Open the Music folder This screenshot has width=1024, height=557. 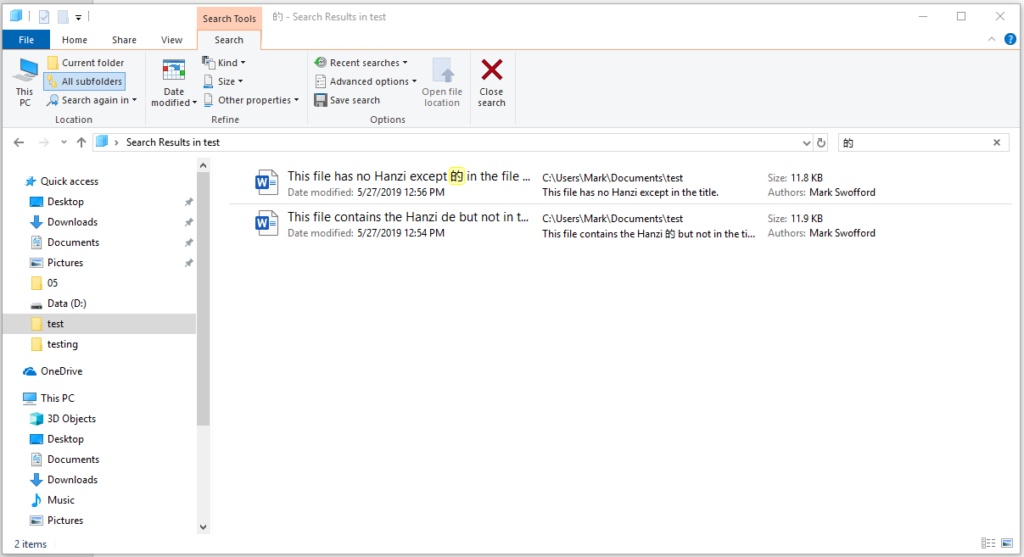coord(61,500)
